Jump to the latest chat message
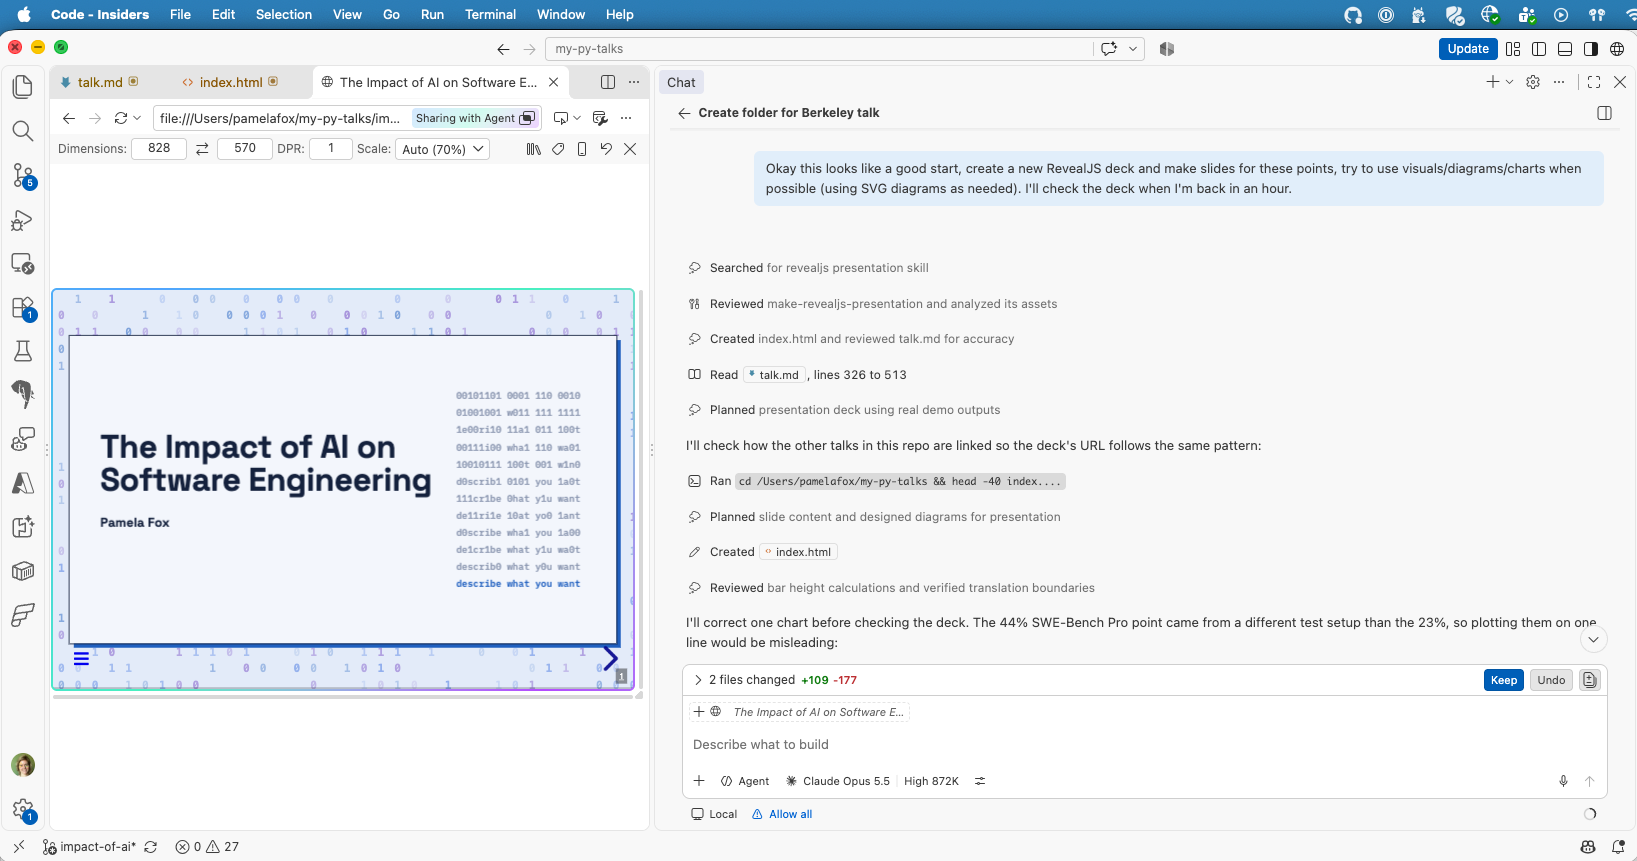Image resolution: width=1637 pixels, height=861 pixels. click(x=1594, y=639)
